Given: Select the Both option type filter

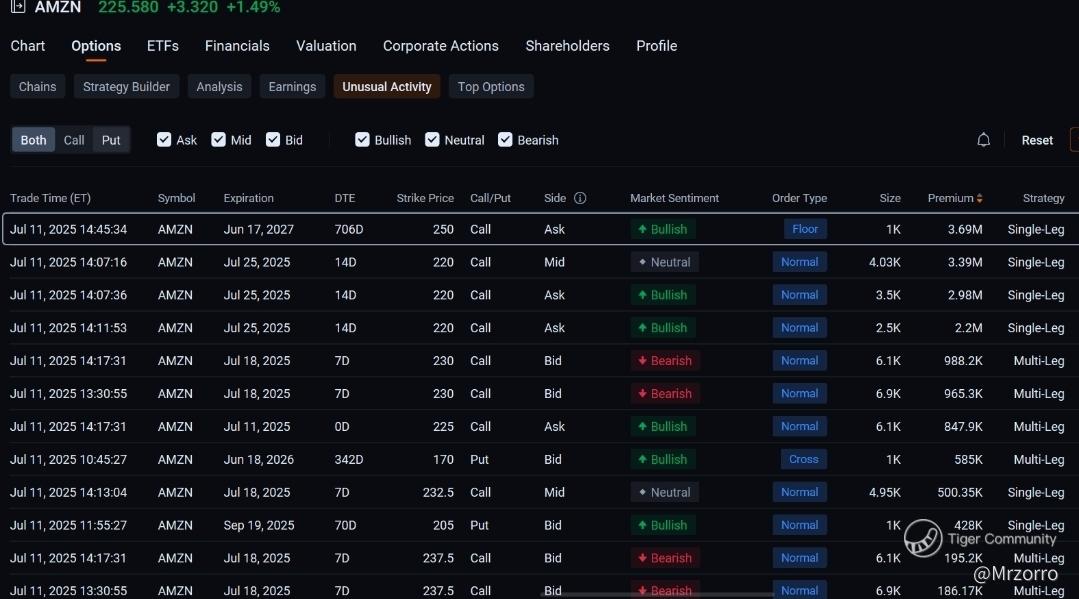Looking at the screenshot, I should (33, 140).
